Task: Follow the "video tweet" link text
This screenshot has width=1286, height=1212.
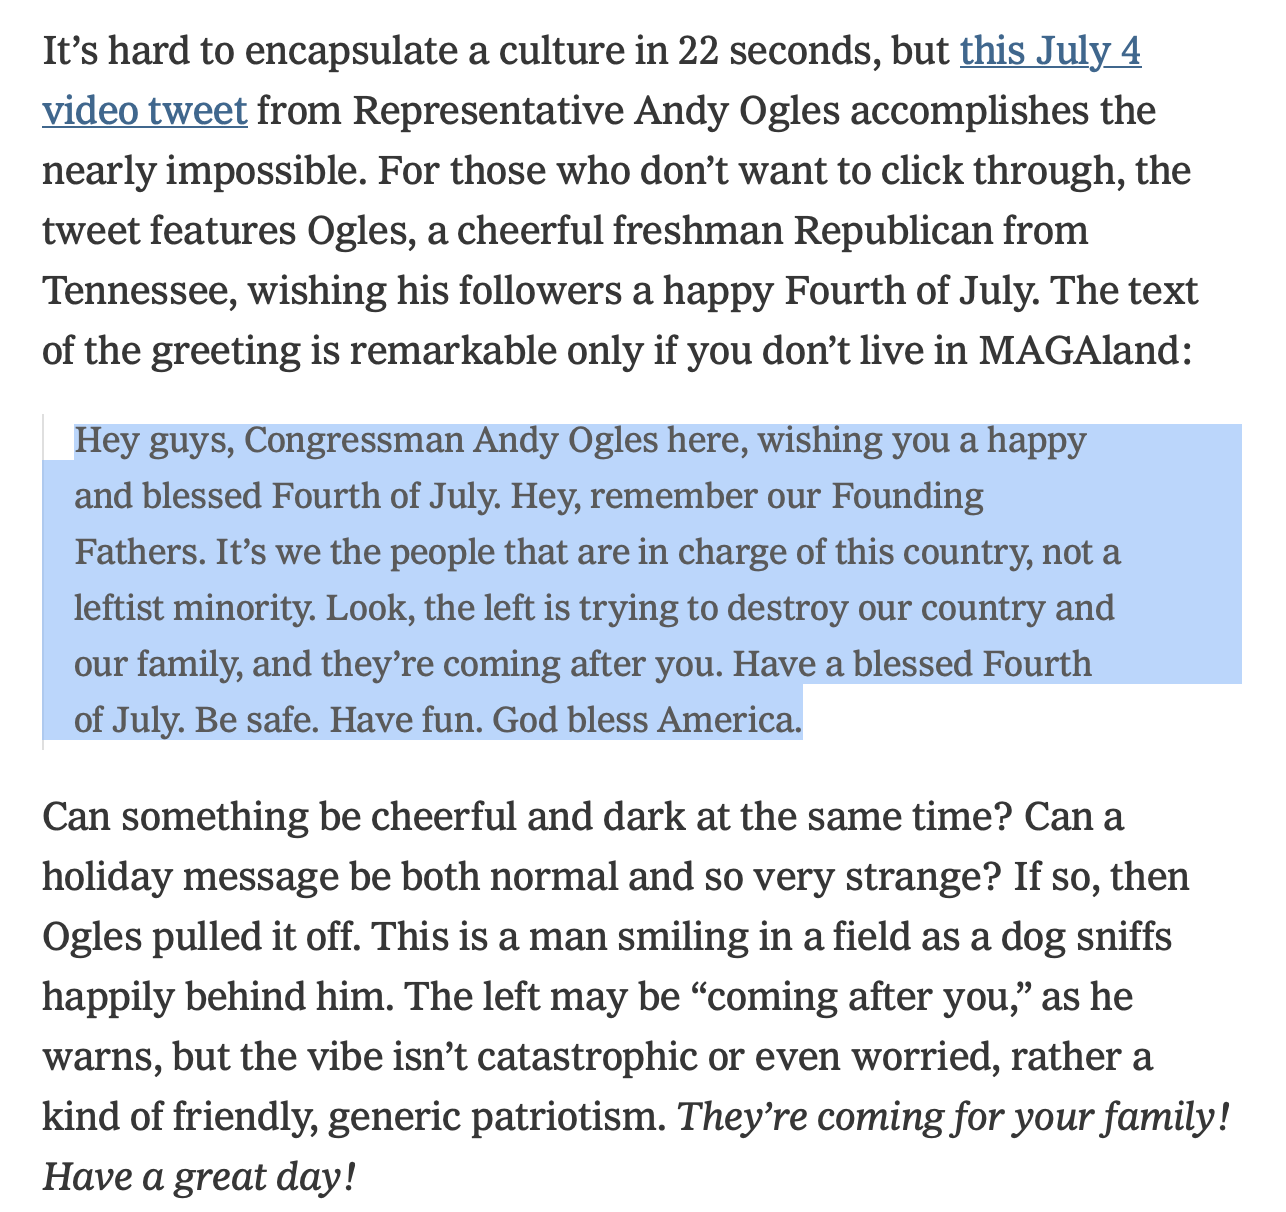Action: 145,112
